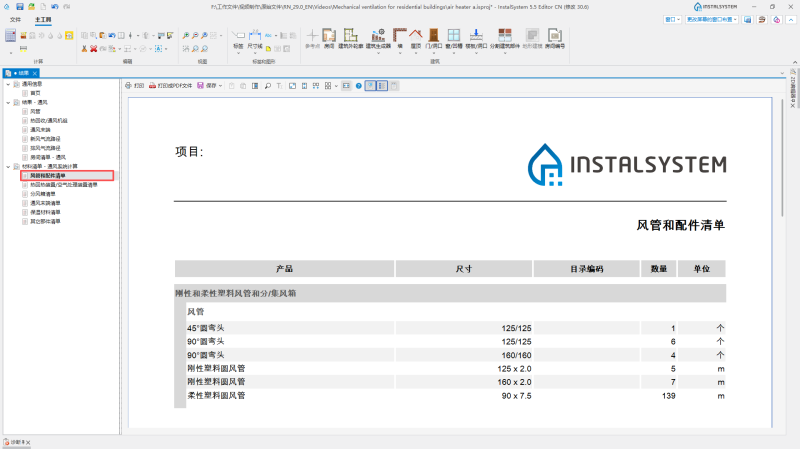
Task: Select the 建筑外轮廓 building outline tool
Action: pyautogui.click(x=351, y=38)
